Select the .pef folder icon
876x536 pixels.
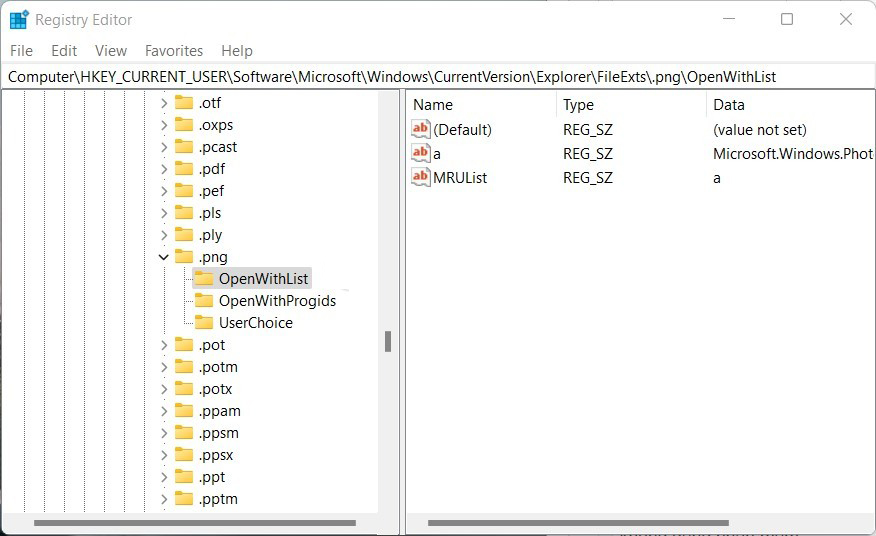[x=184, y=191]
